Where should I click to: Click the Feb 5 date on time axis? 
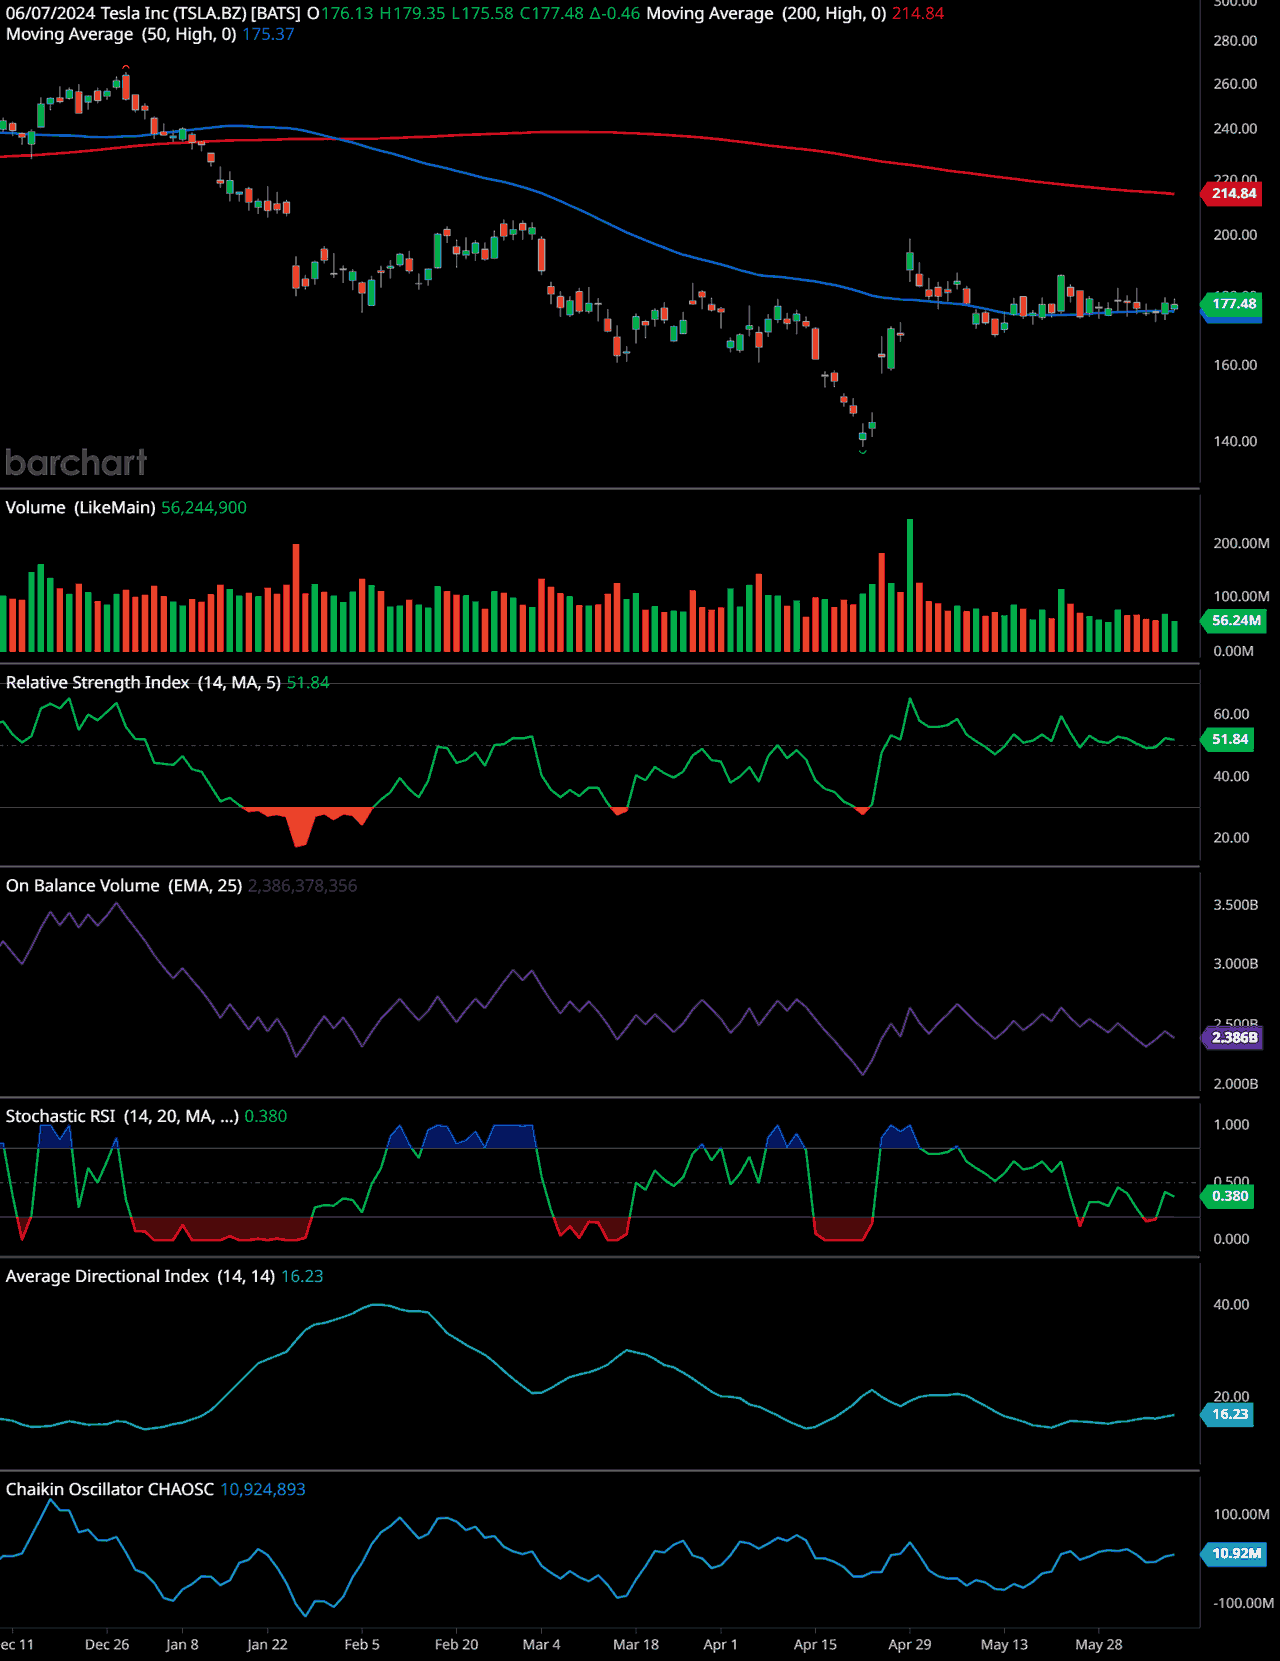pyautogui.click(x=362, y=1644)
